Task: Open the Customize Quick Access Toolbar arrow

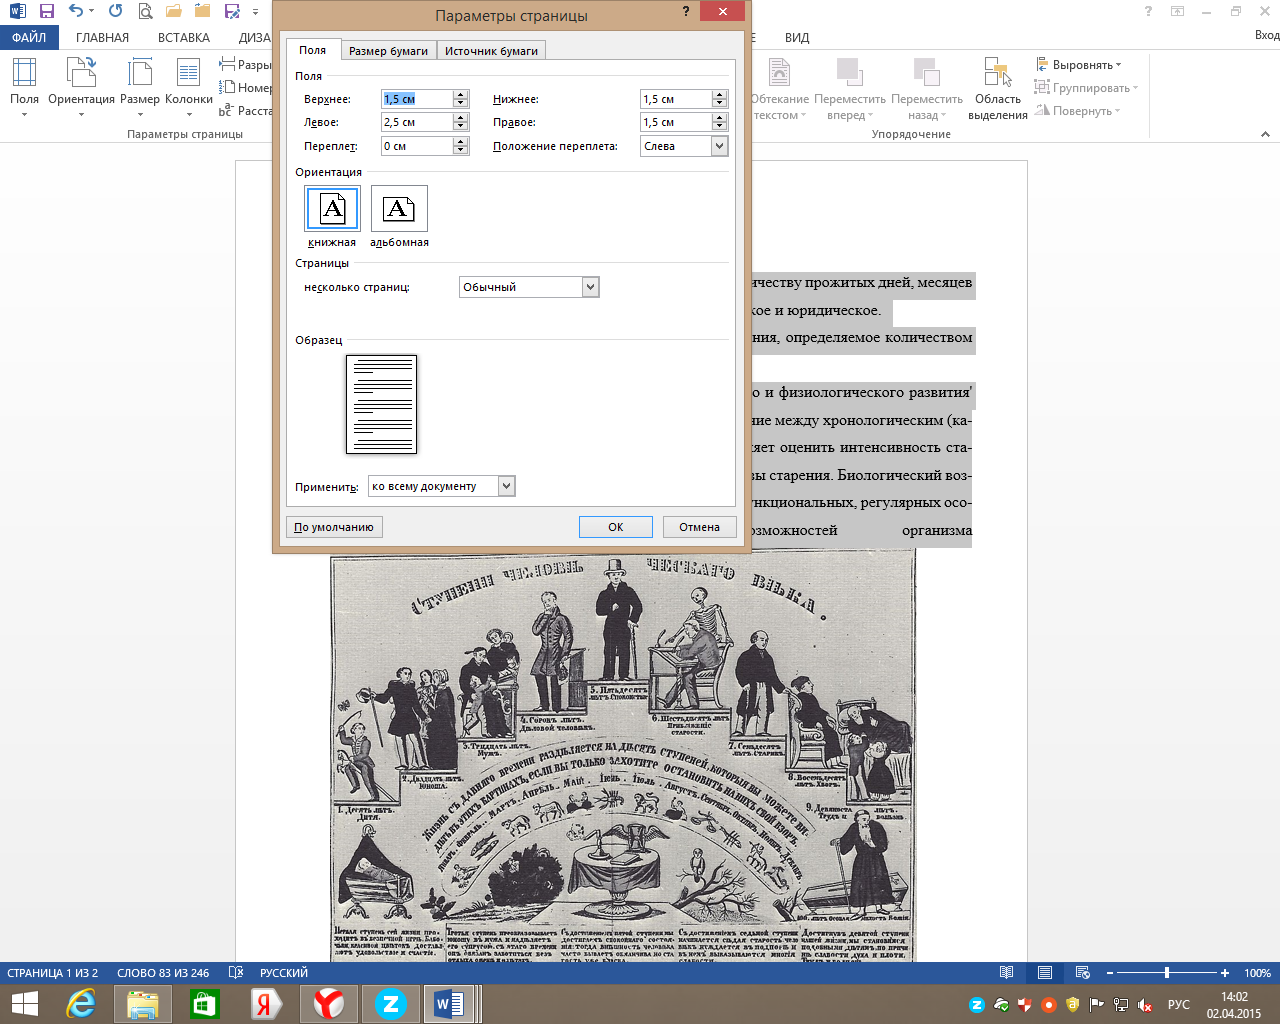Action: [x=256, y=12]
